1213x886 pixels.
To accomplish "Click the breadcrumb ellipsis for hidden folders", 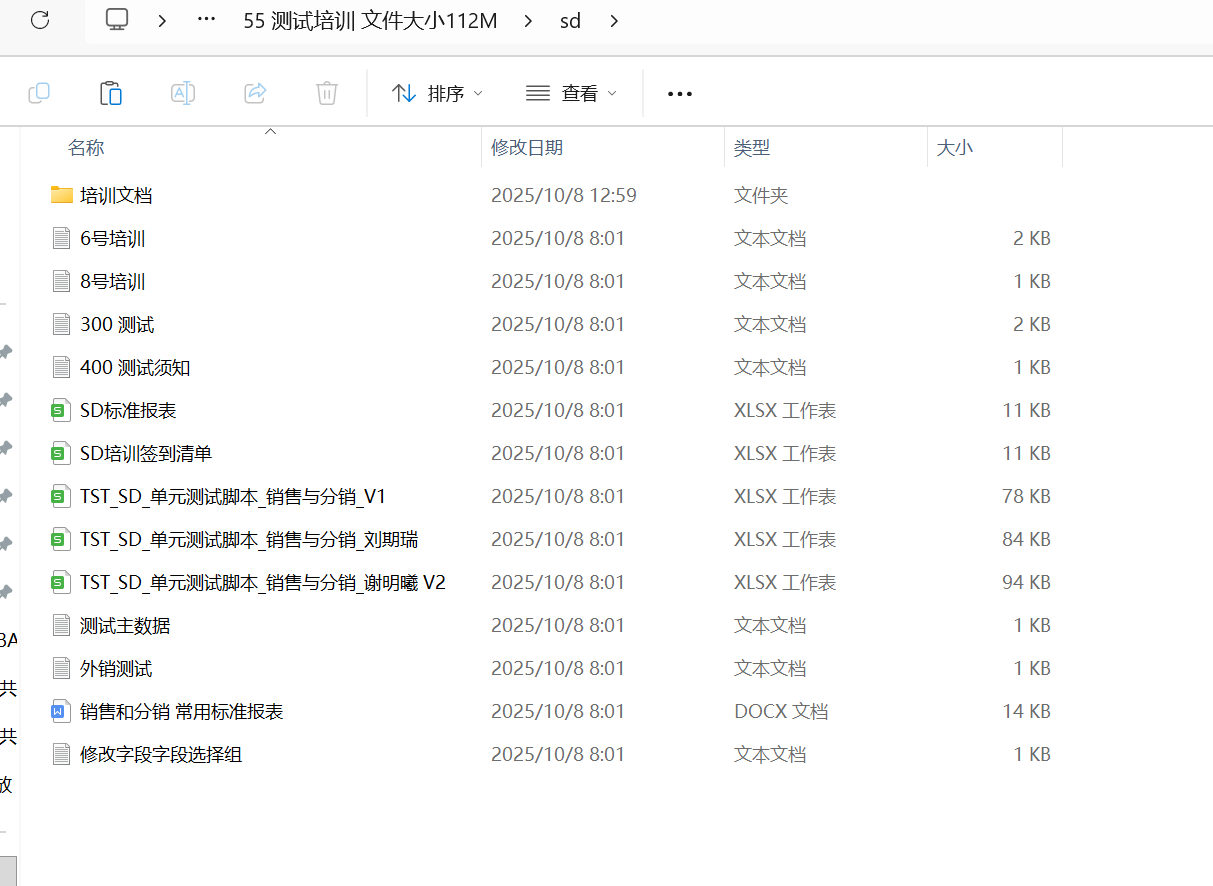I will click(207, 20).
